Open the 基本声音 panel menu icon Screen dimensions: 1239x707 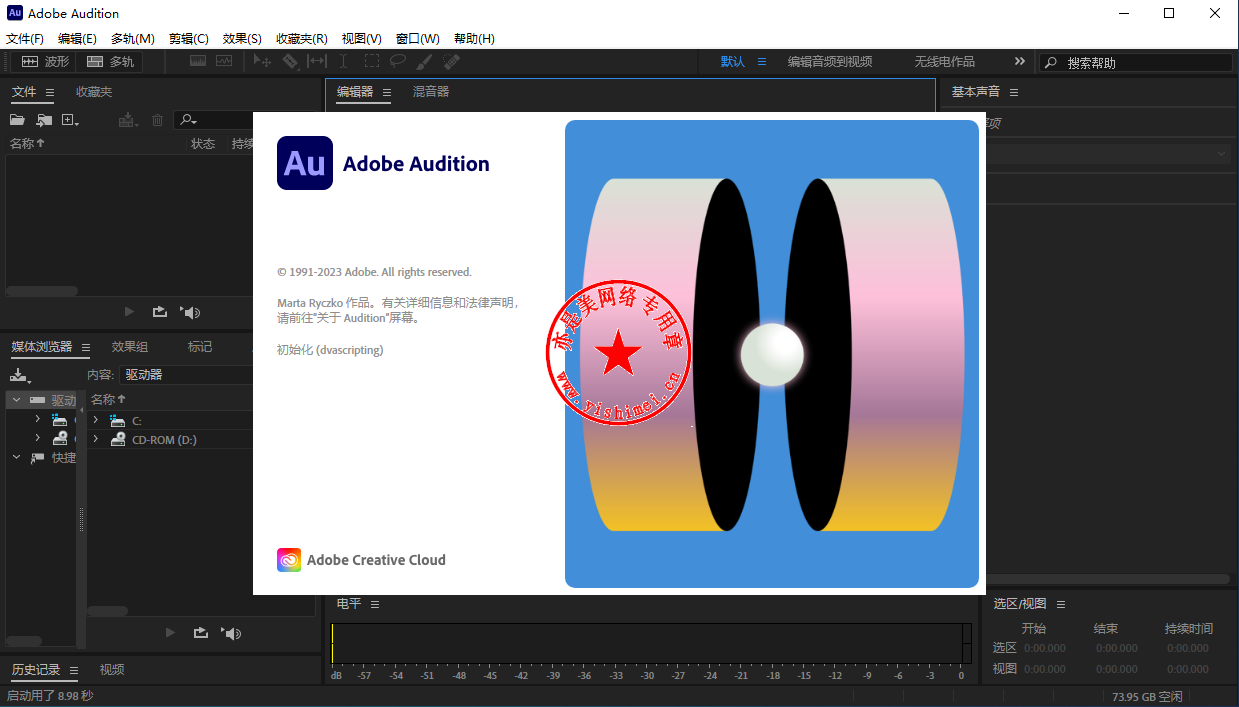[x=1014, y=92]
